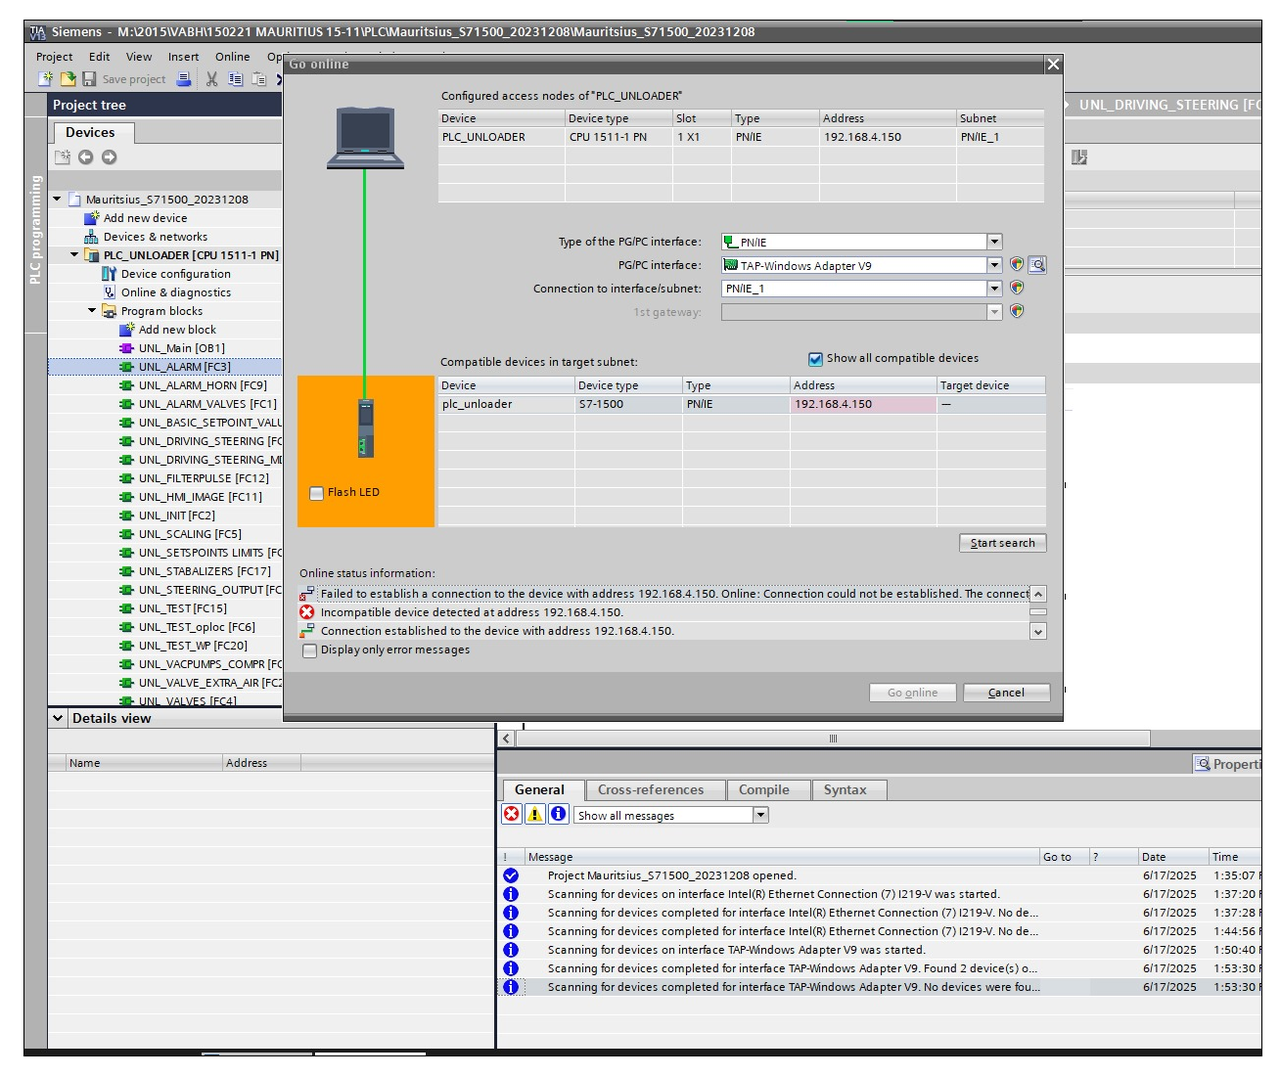The height and width of the screenshot is (1076, 1280).
Task: Click the Print toolbar icon
Action: click(184, 79)
